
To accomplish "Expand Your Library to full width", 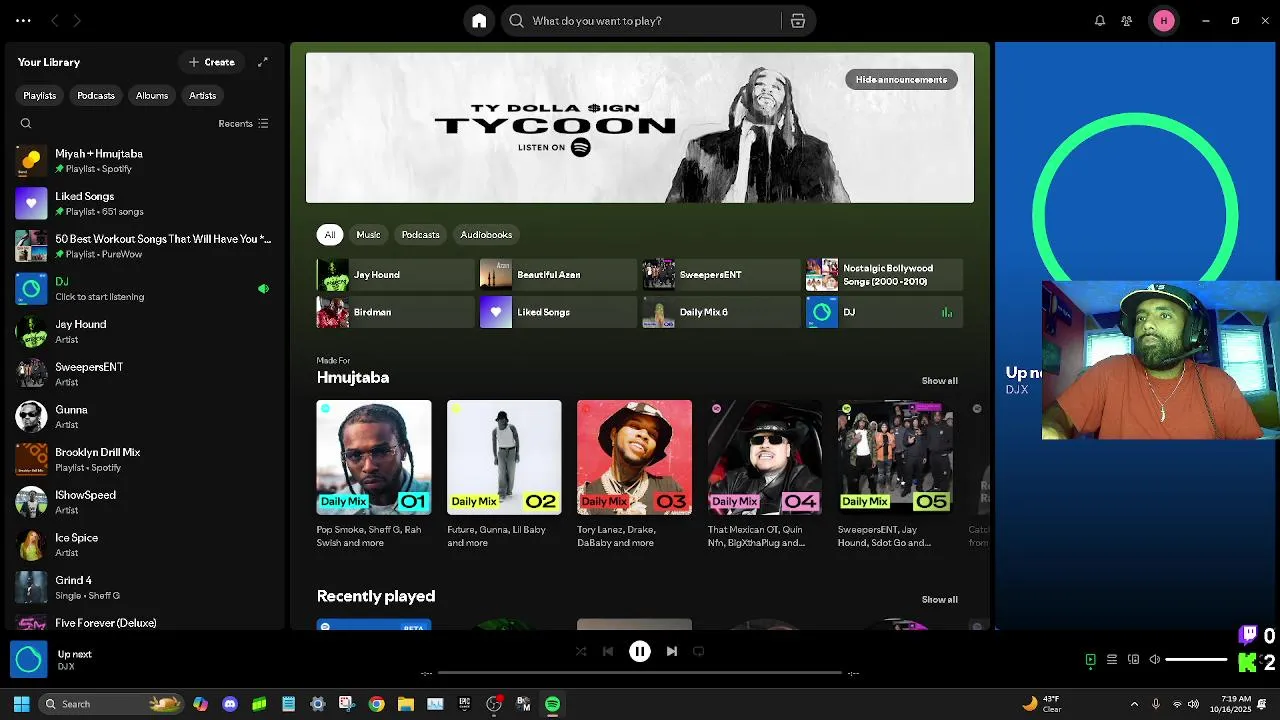I will 263,62.
